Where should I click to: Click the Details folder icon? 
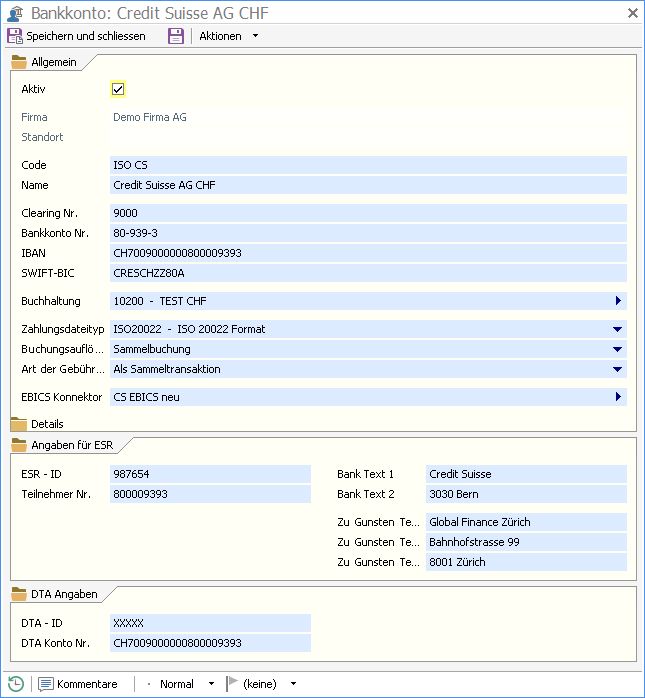tap(19, 424)
